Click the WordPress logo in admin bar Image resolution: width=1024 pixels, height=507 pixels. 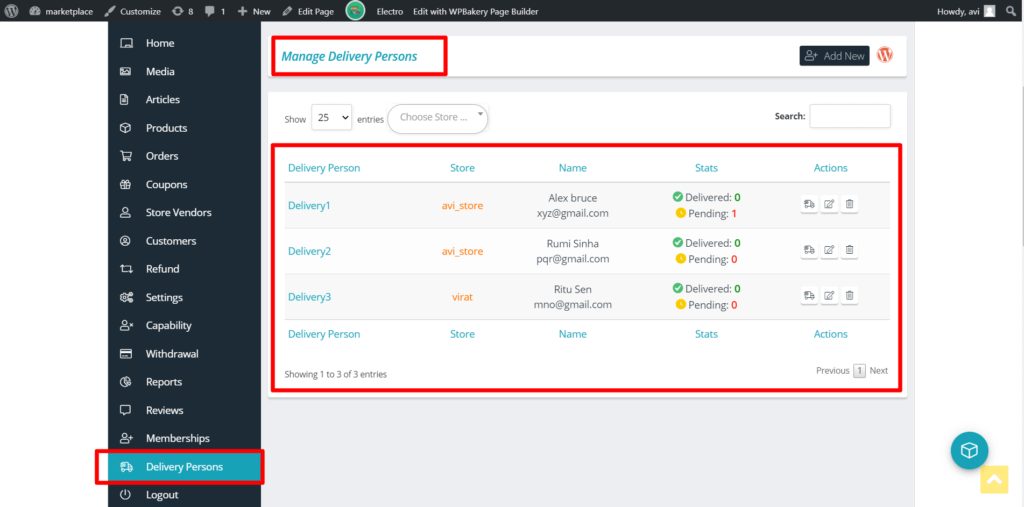pos(11,11)
